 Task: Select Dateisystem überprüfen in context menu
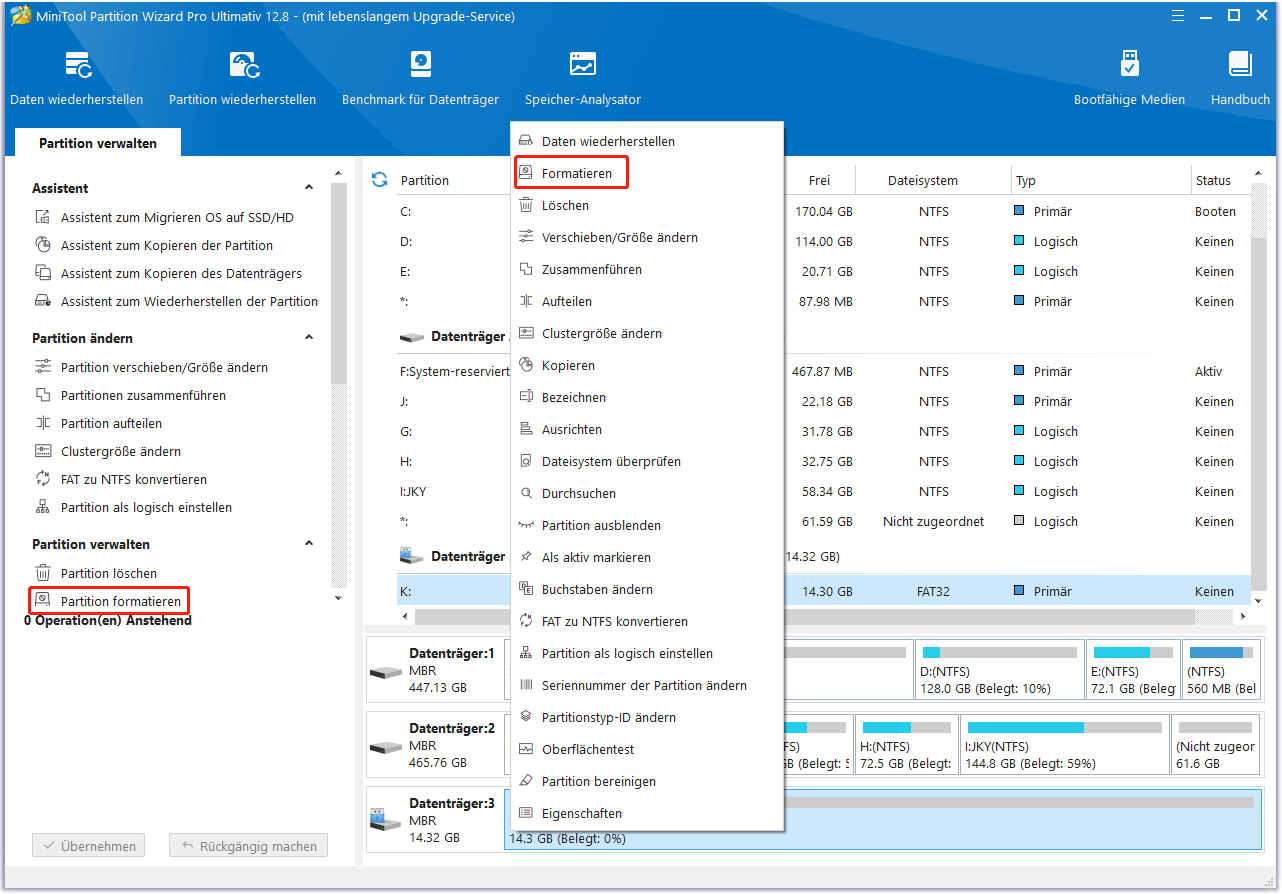tap(611, 461)
